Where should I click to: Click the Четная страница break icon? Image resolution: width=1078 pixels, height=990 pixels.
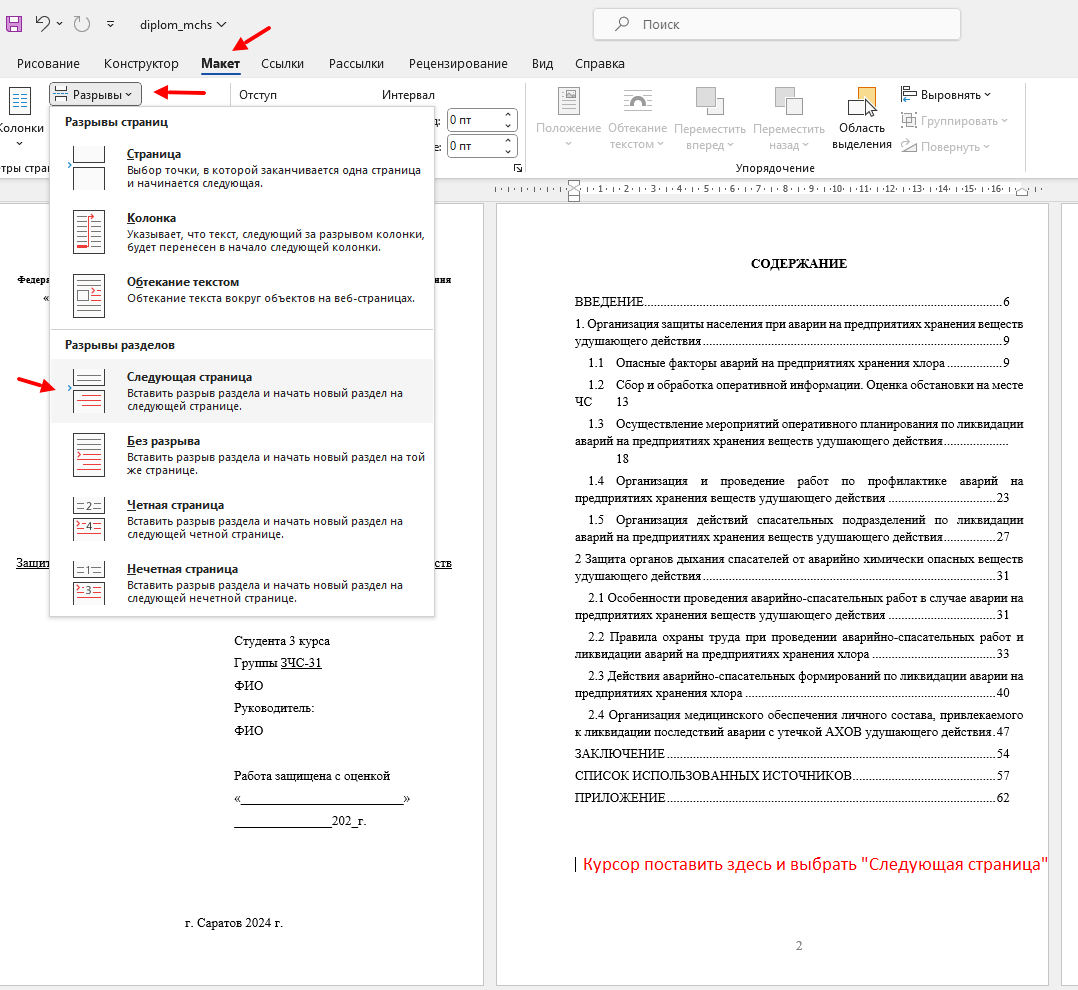coord(89,518)
